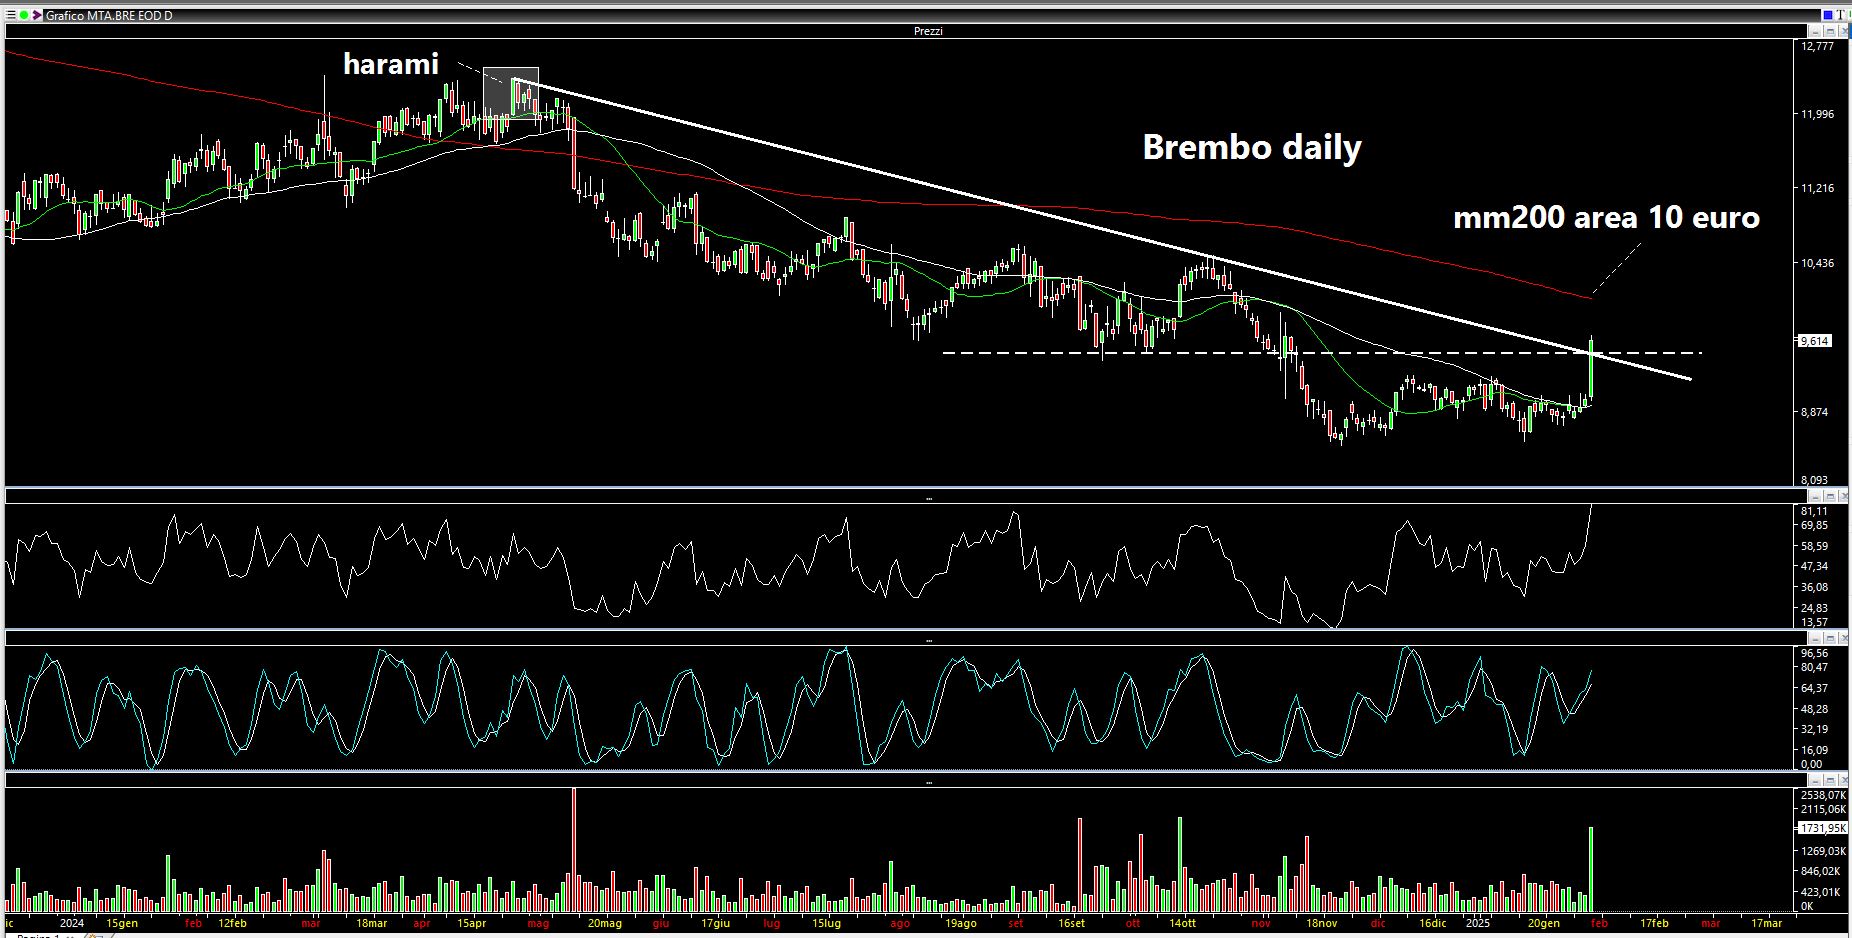Select the 'Brembo daily' text annotation
Screen dimensions: 1852x938
(x=1252, y=148)
